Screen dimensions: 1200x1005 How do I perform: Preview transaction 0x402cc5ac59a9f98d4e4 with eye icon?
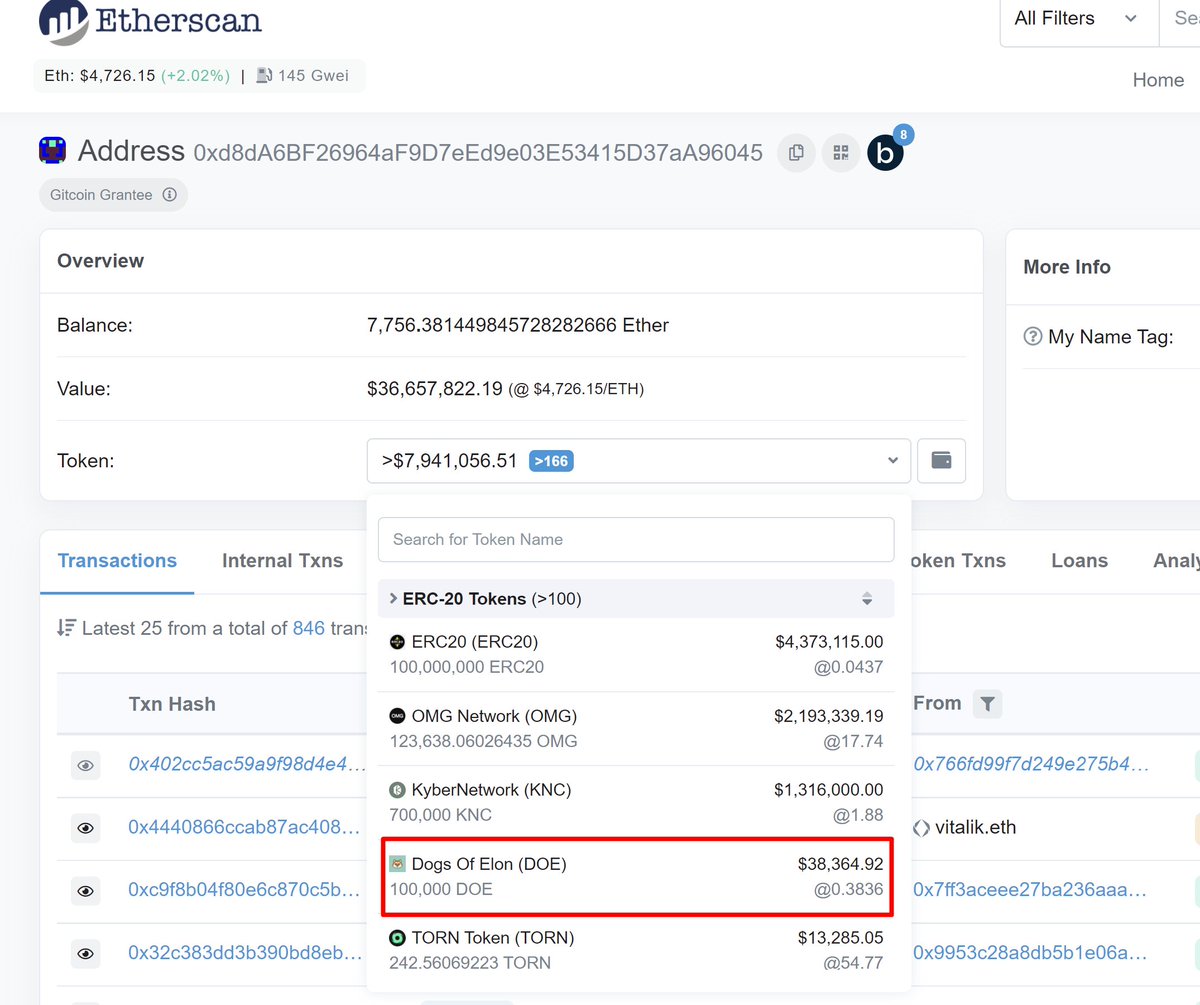click(x=86, y=765)
